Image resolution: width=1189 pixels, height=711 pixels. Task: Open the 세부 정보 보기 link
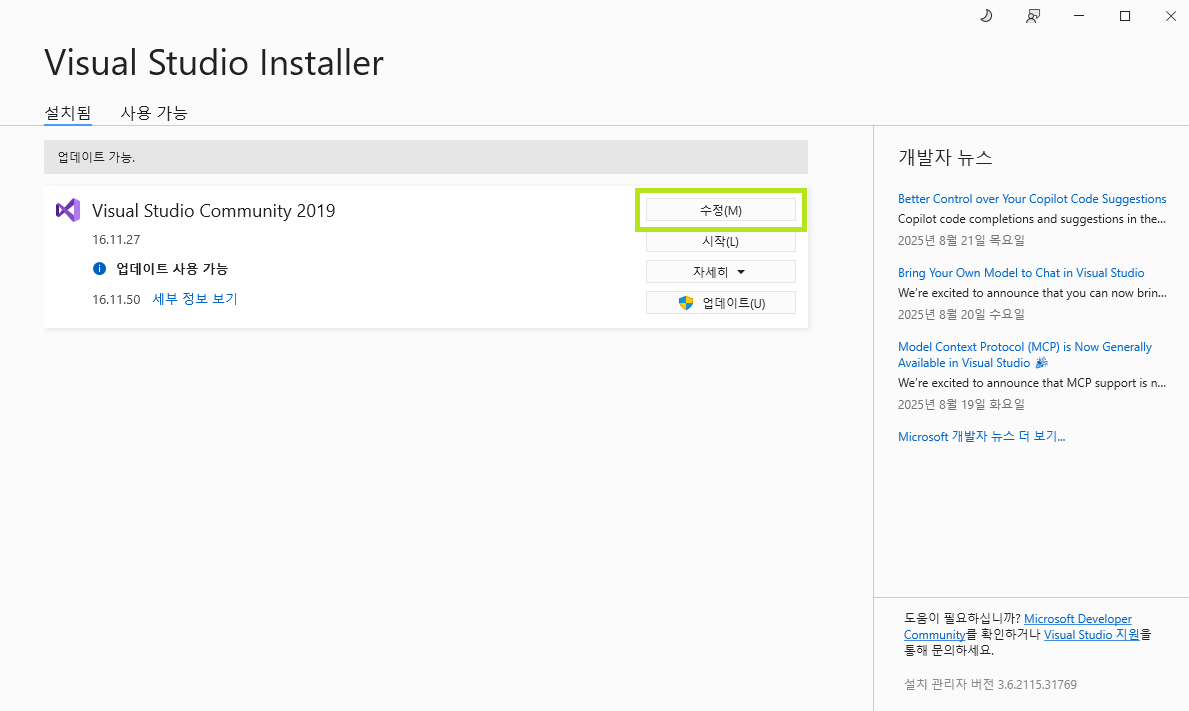pos(195,299)
